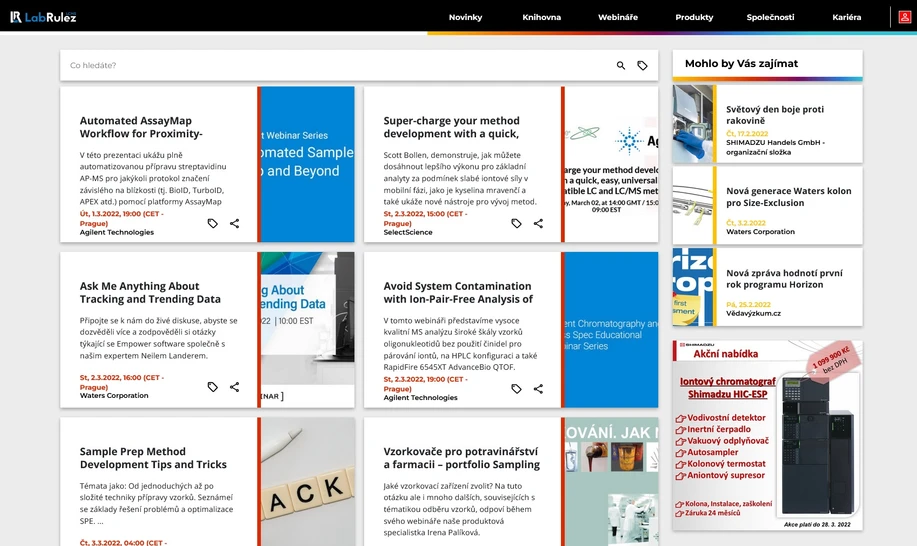Image resolution: width=917 pixels, height=546 pixels.
Task: Share the Avoid System Contamination webinar
Action: click(x=538, y=389)
